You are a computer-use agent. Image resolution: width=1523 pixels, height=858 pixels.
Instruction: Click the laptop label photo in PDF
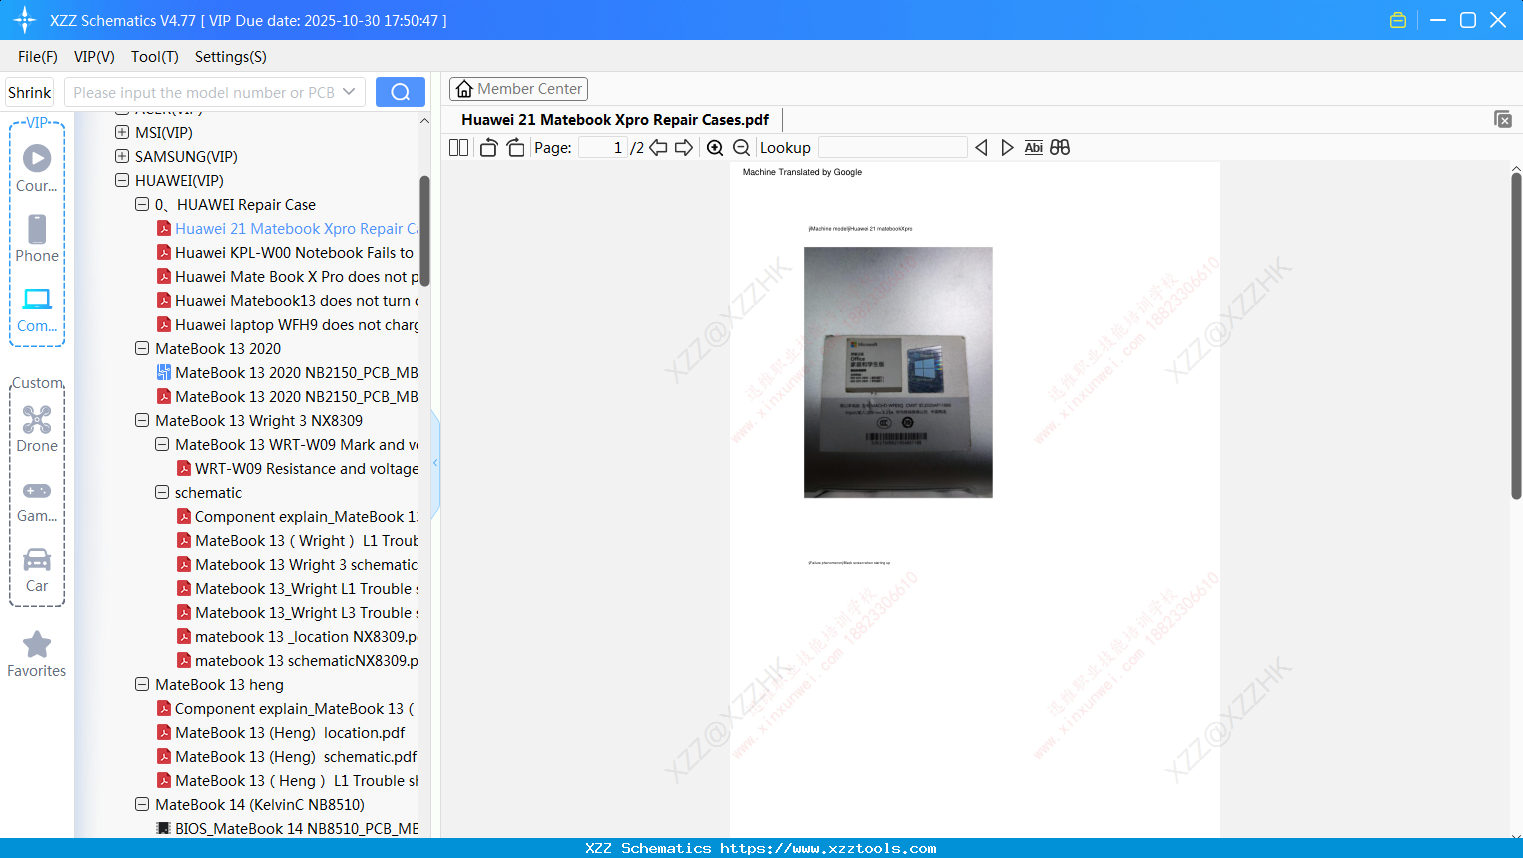coord(898,372)
